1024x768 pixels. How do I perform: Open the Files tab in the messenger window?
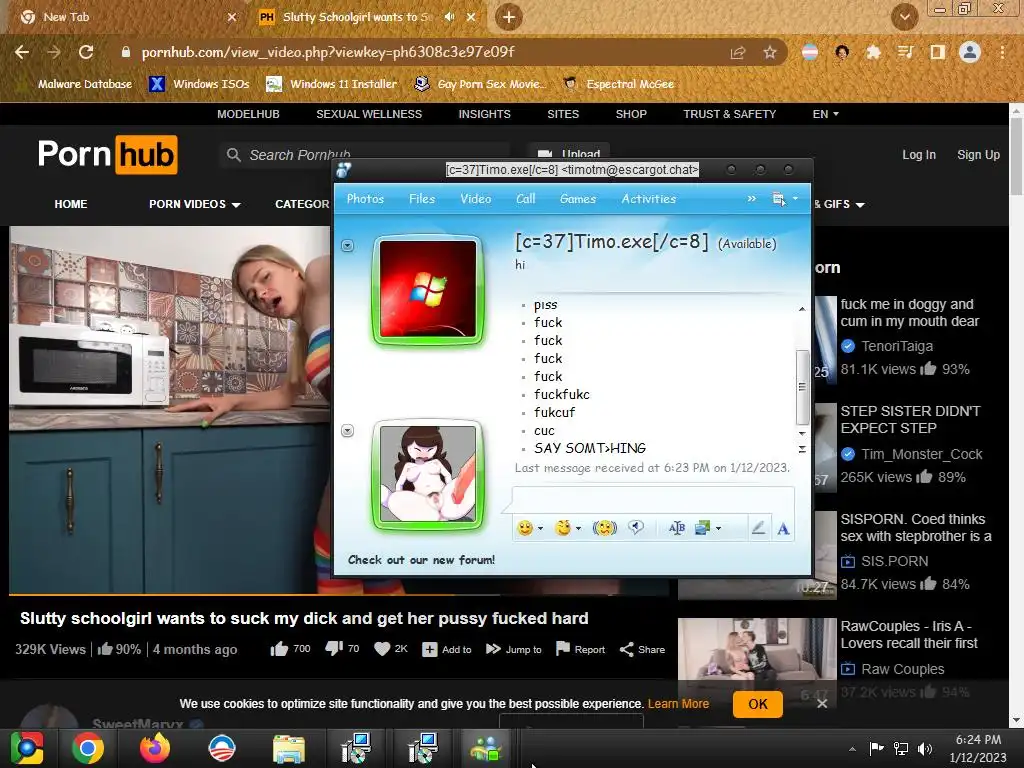click(x=422, y=199)
